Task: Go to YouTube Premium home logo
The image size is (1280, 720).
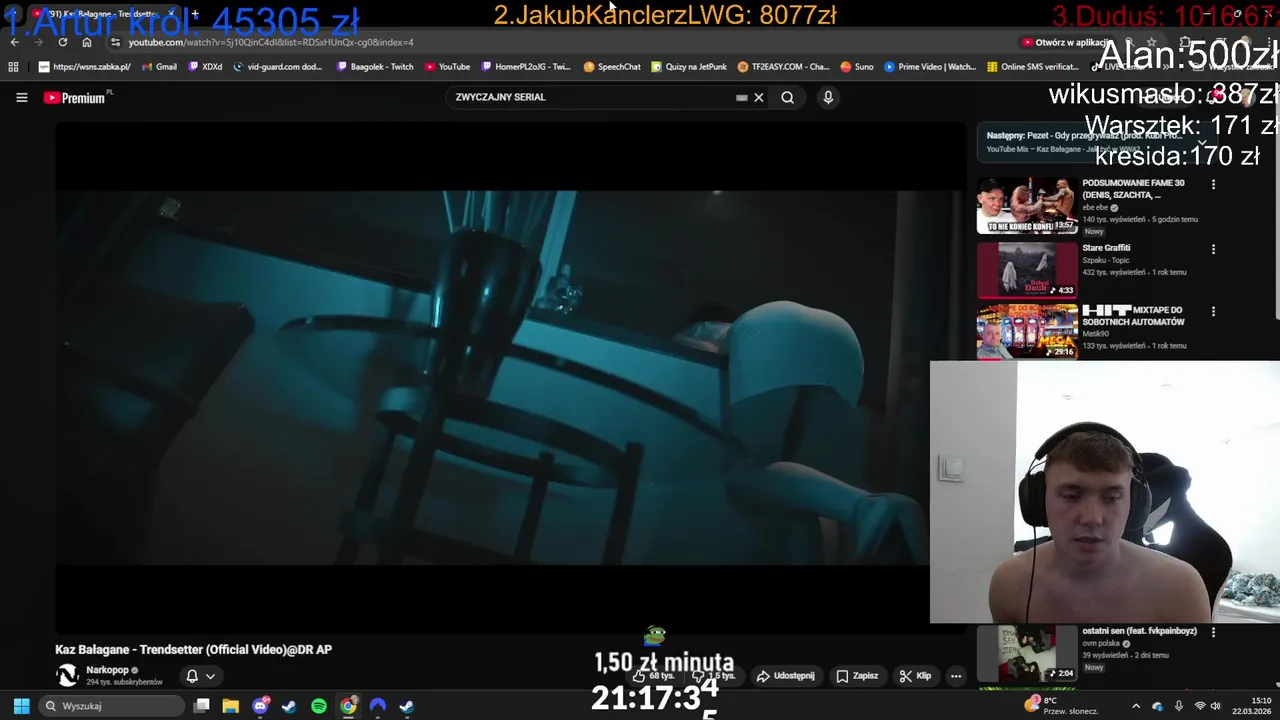Action: [x=77, y=97]
